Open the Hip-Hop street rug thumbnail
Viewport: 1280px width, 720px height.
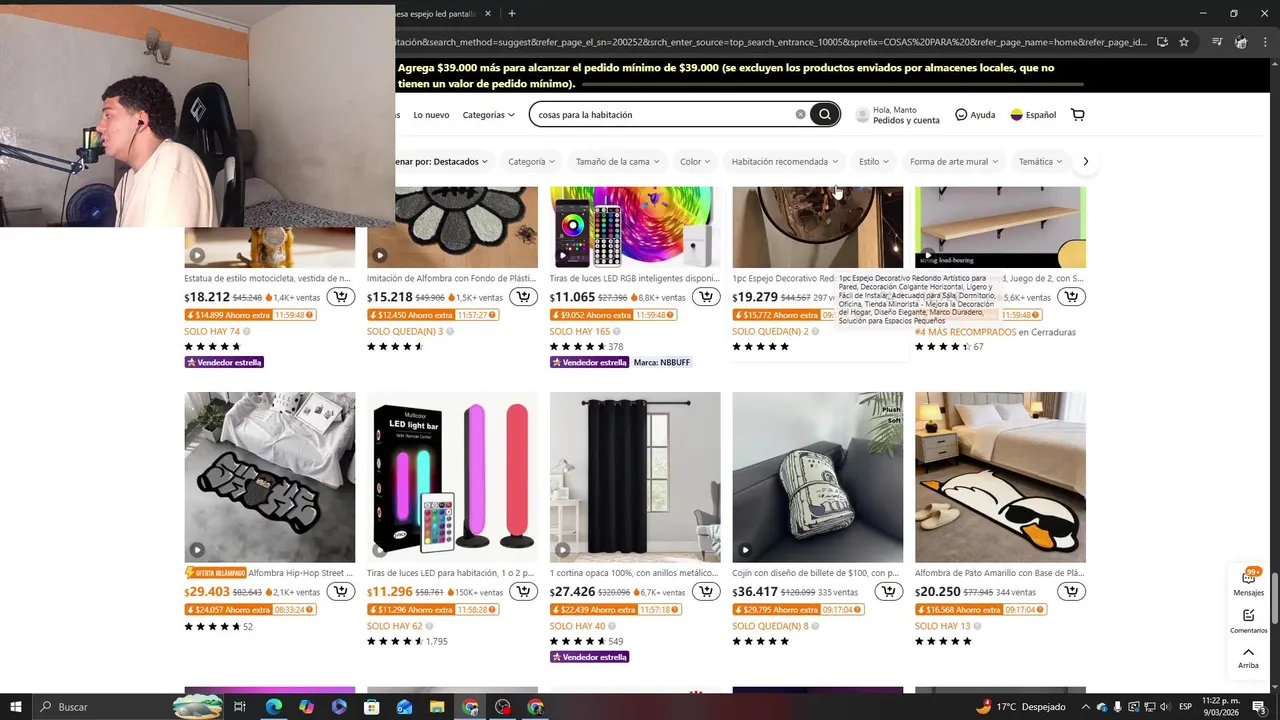(270, 477)
